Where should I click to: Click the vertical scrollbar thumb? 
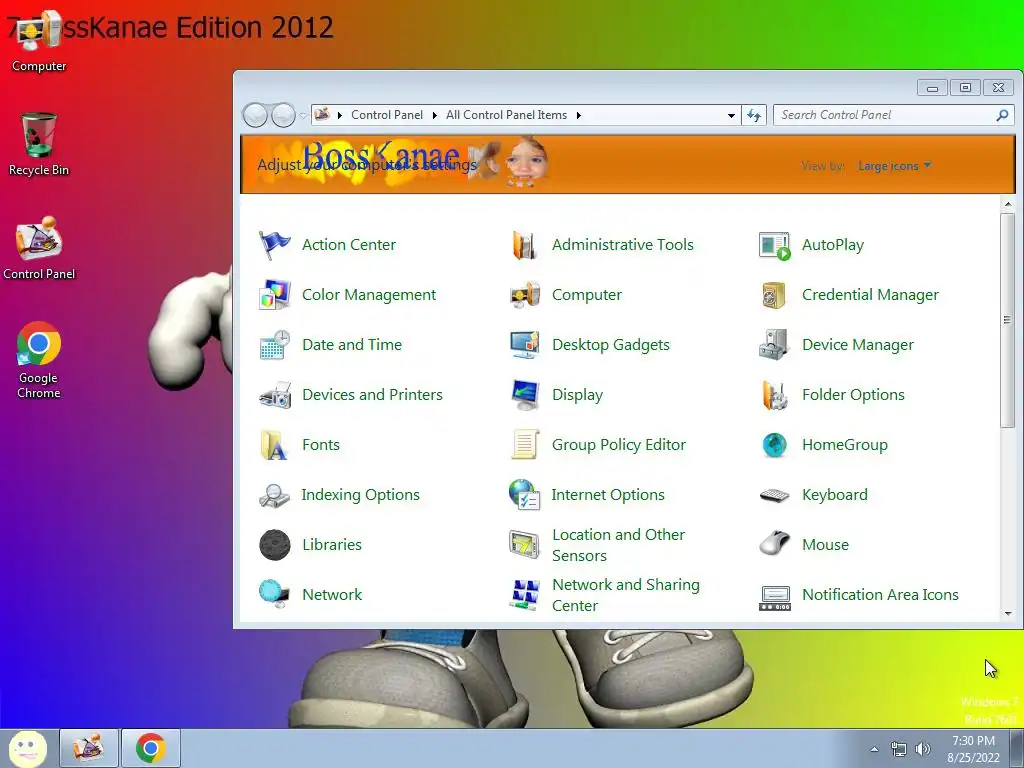coord(1008,320)
